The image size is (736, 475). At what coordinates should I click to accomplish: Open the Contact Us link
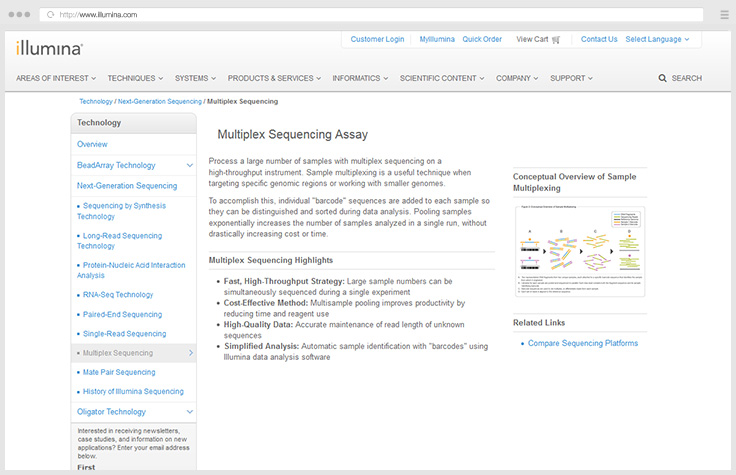point(599,39)
